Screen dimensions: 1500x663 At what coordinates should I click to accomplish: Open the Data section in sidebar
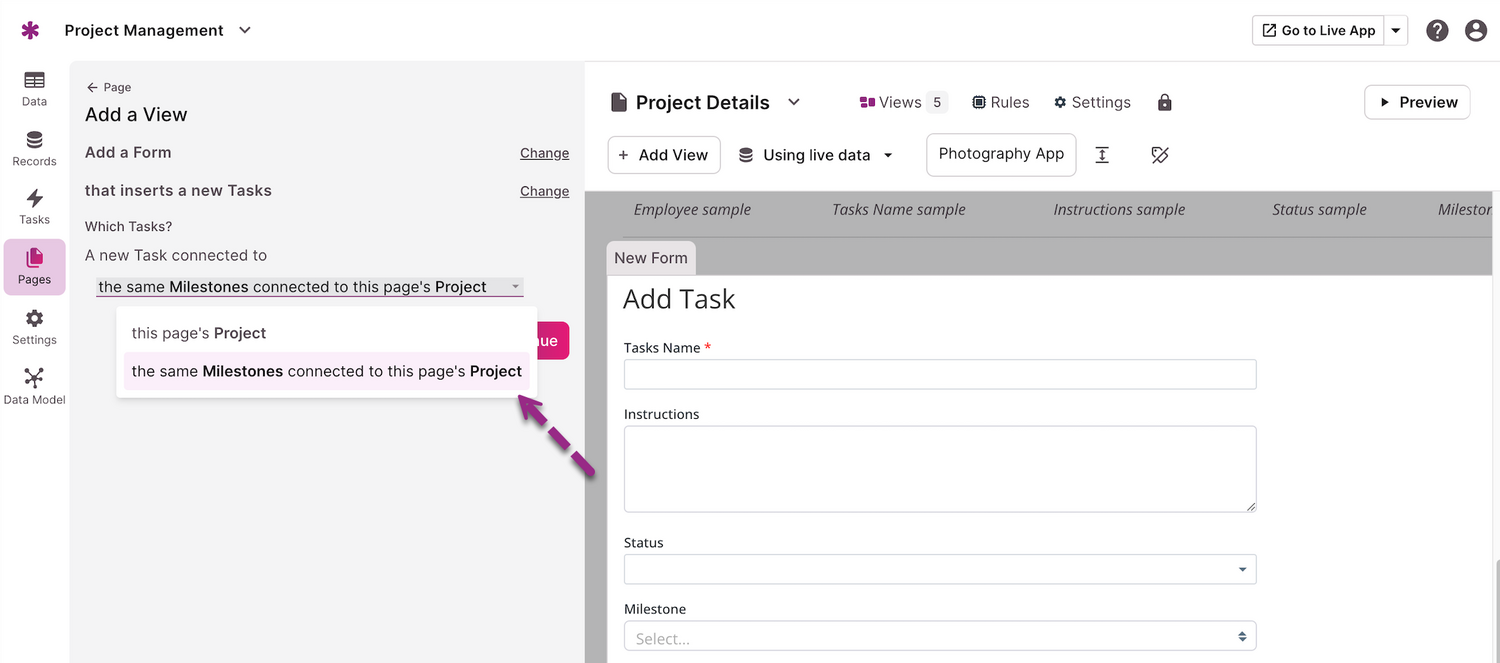point(34,88)
